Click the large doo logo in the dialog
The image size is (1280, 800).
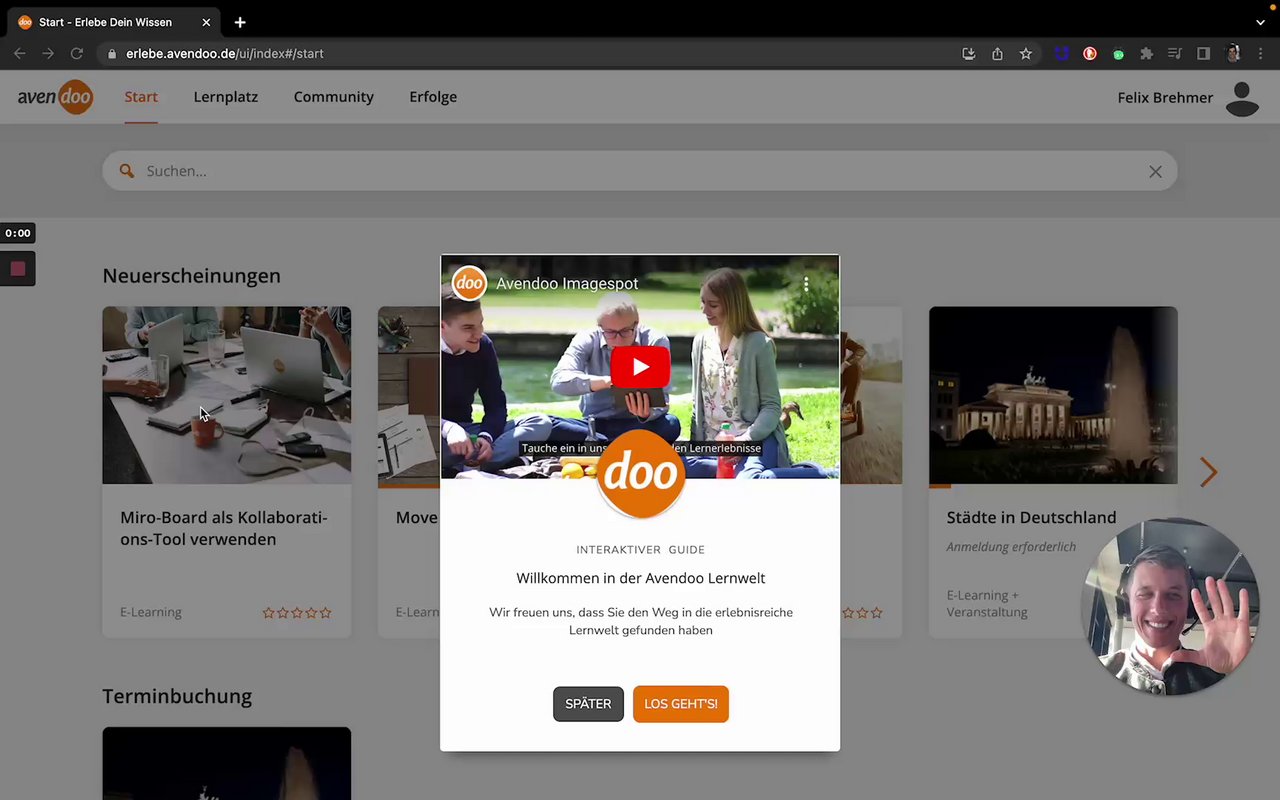coord(641,474)
